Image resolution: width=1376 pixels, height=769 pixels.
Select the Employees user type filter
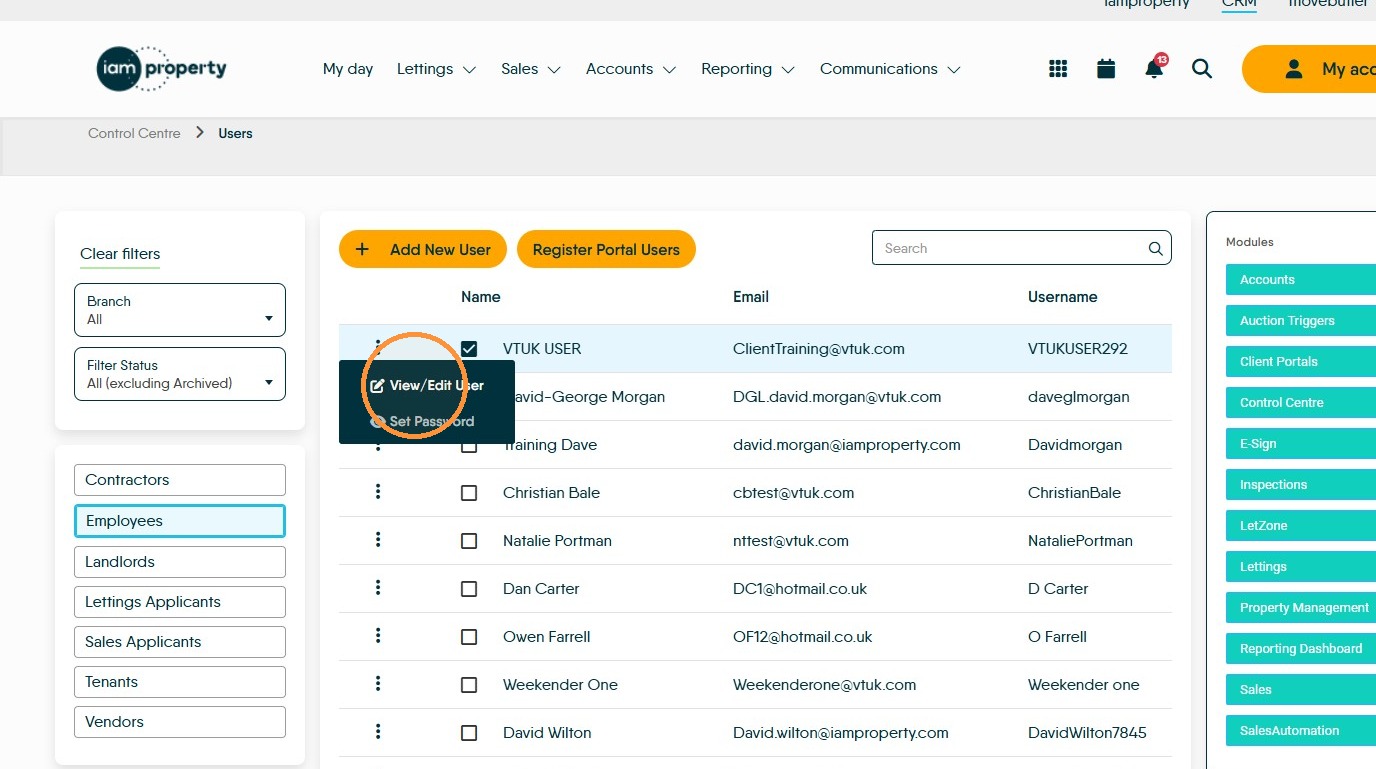click(x=180, y=521)
